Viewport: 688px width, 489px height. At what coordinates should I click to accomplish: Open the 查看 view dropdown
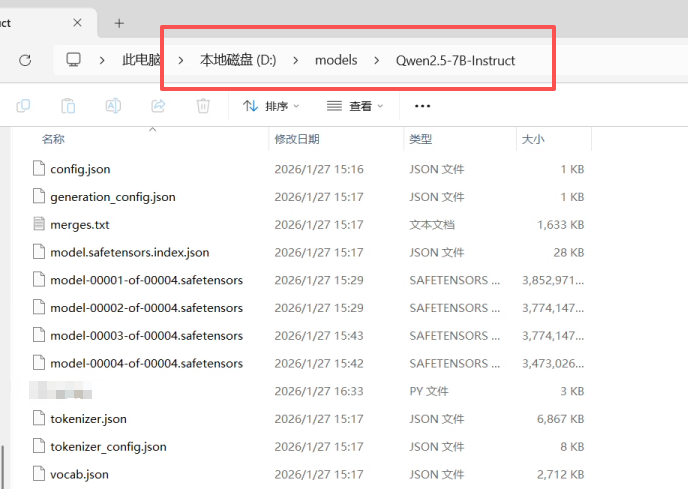tap(355, 106)
